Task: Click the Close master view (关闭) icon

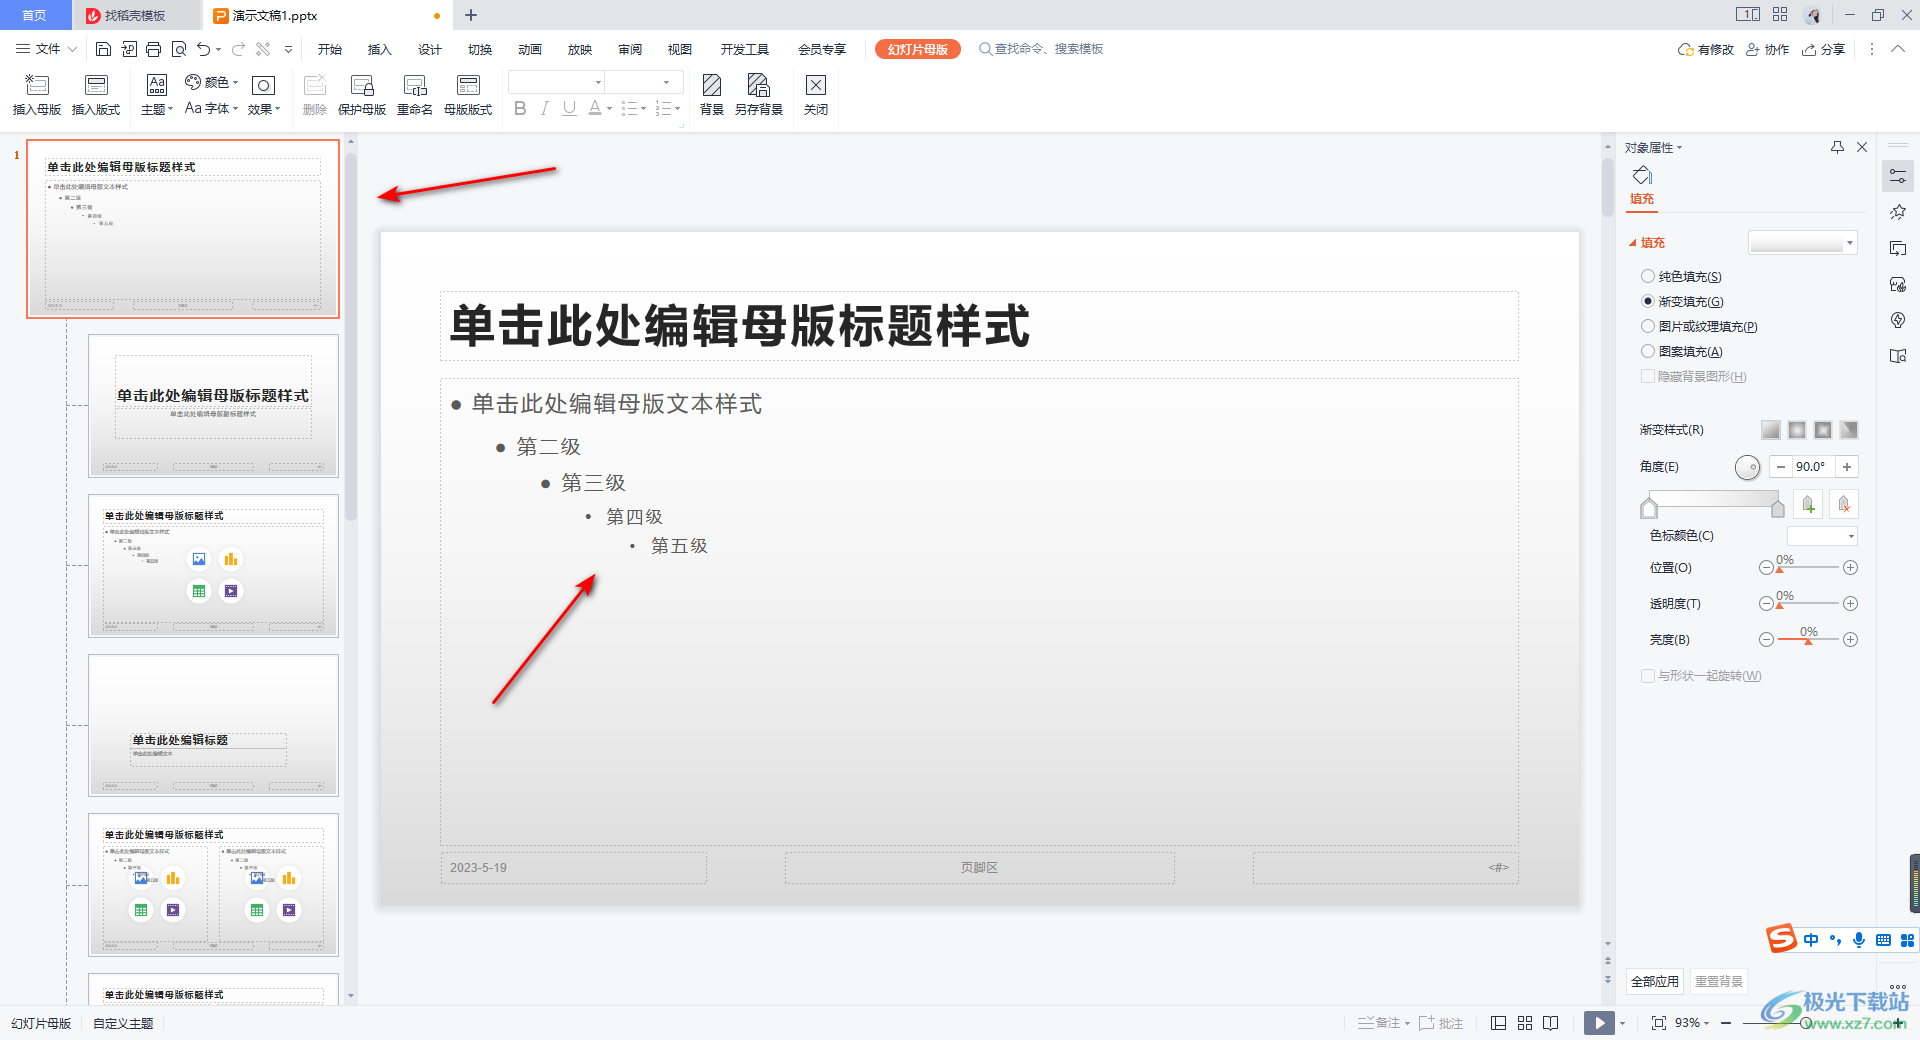Action: (816, 95)
